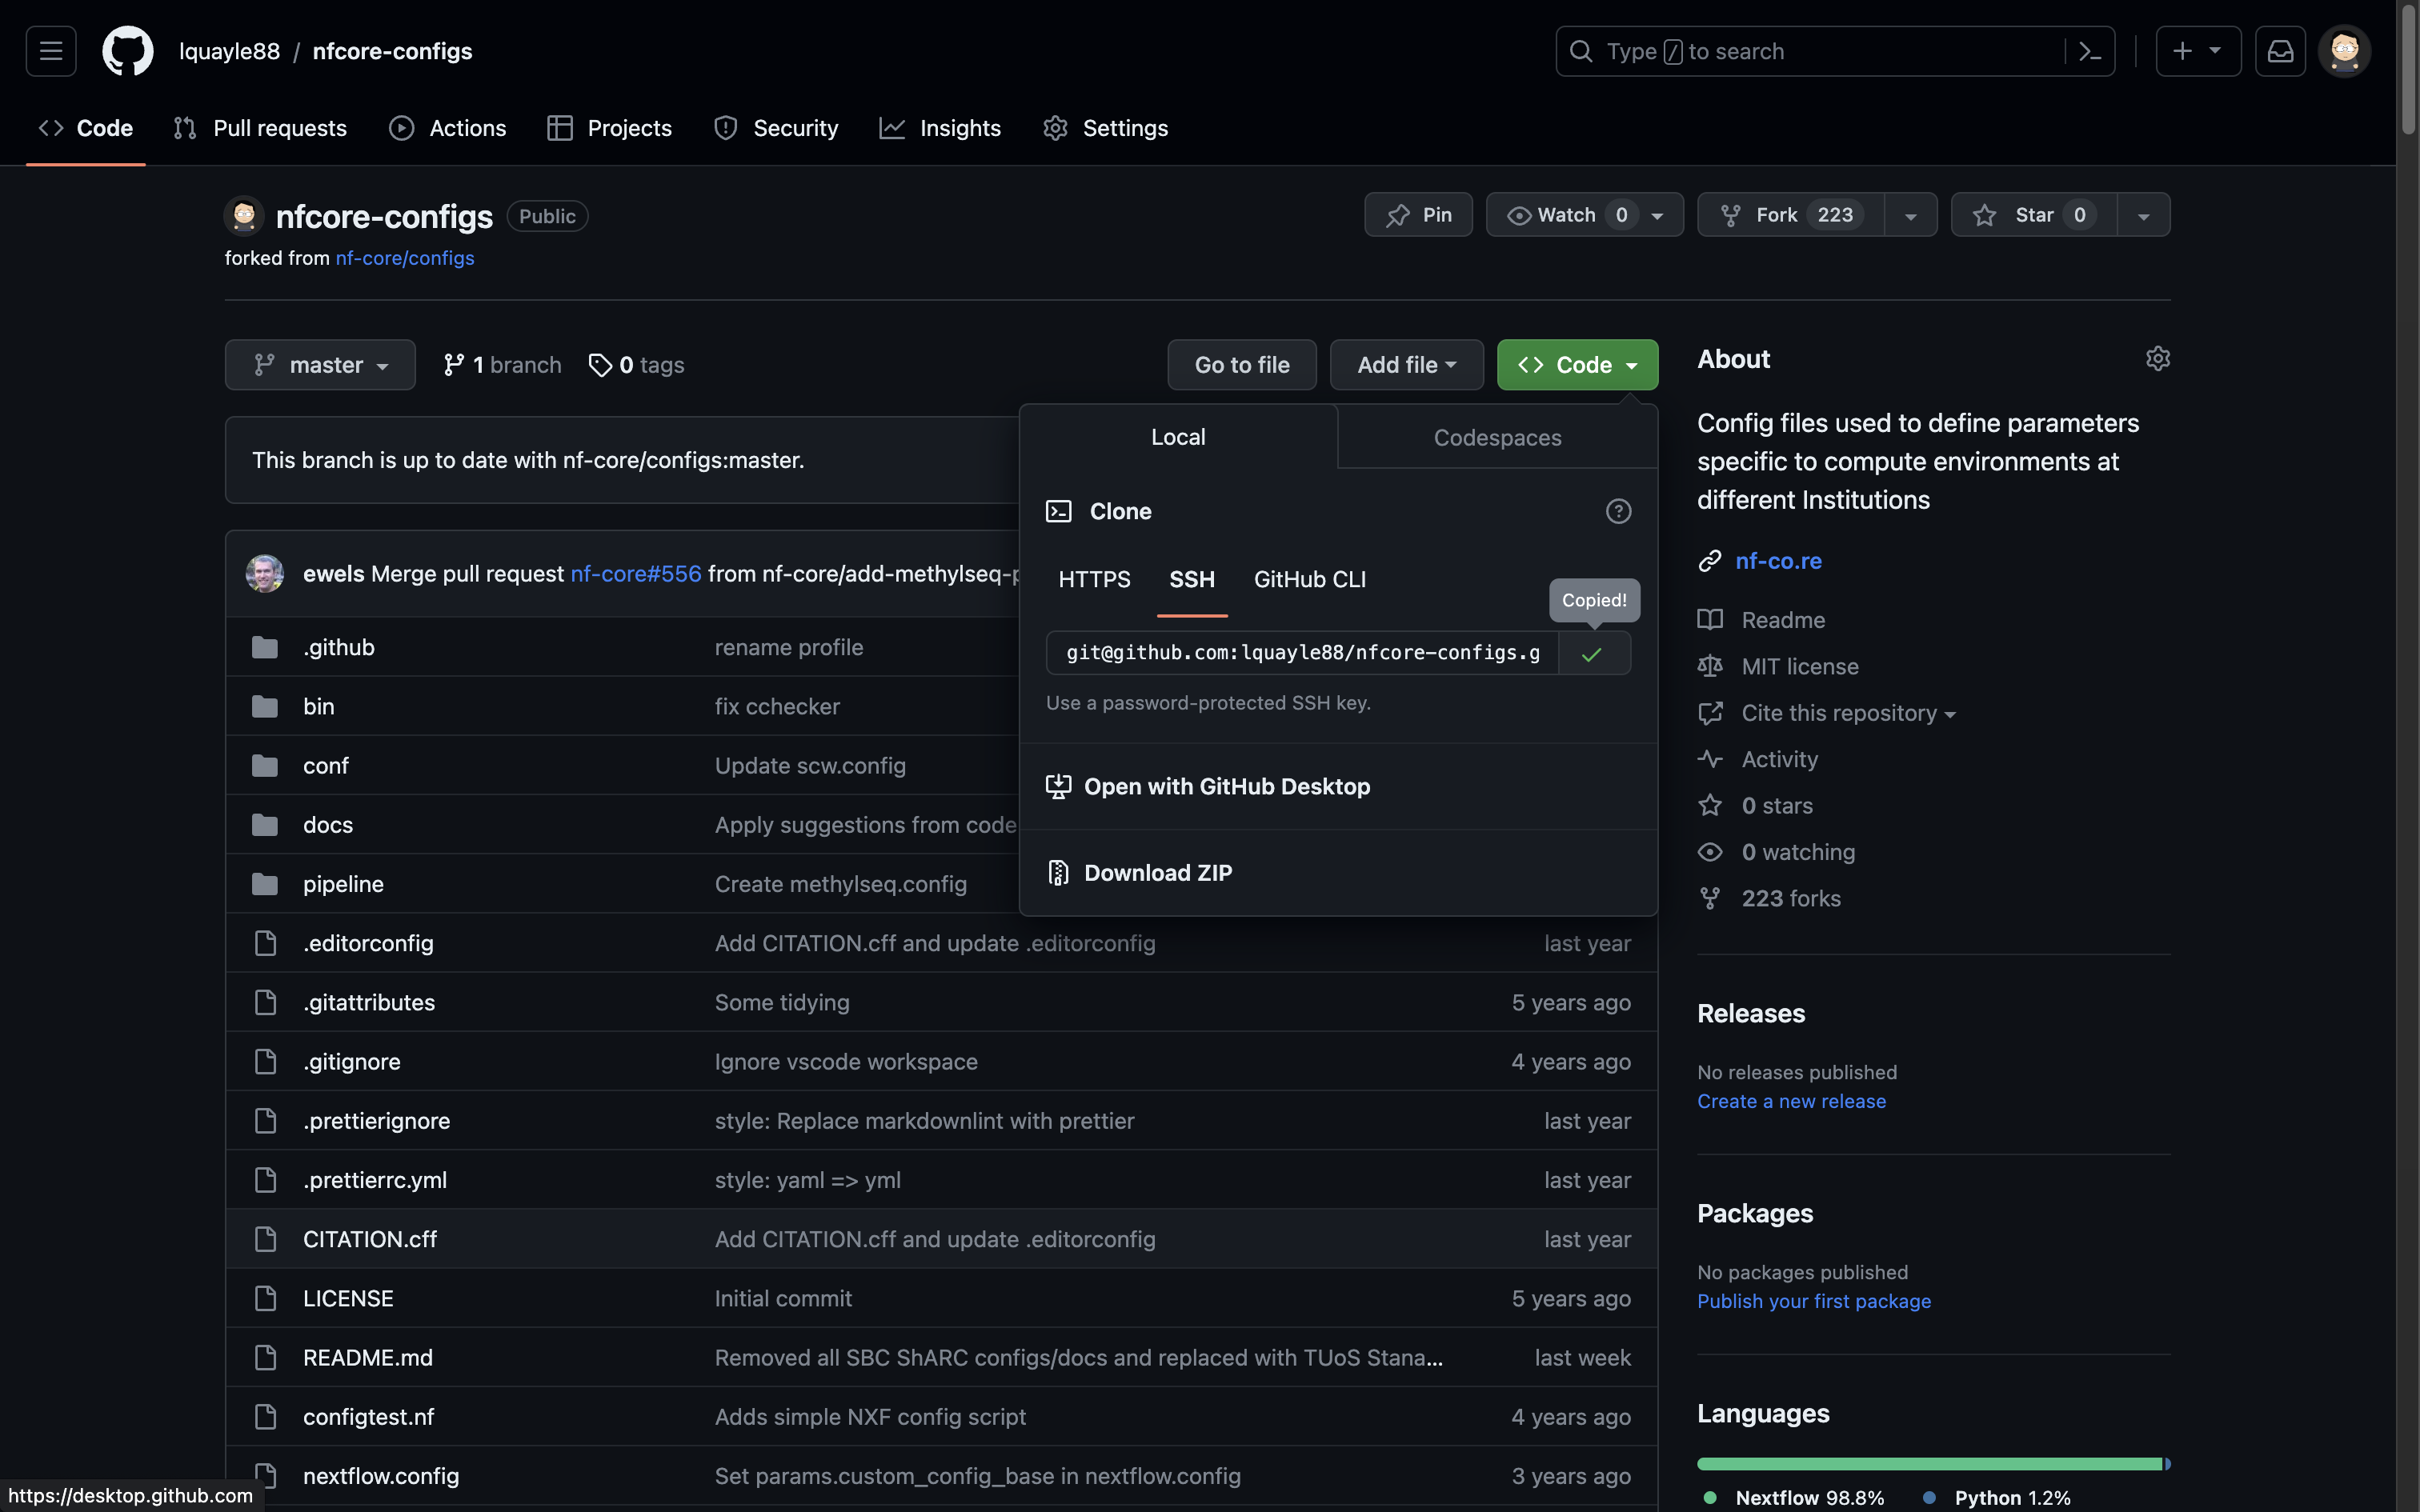The width and height of the screenshot is (2420, 1512).
Task: Click the .github folder icon
Action: (x=265, y=647)
